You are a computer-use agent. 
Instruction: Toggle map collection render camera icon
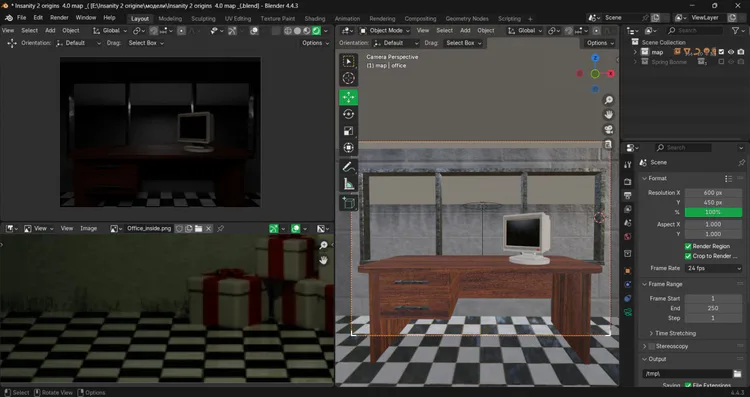pyautogui.click(x=741, y=52)
